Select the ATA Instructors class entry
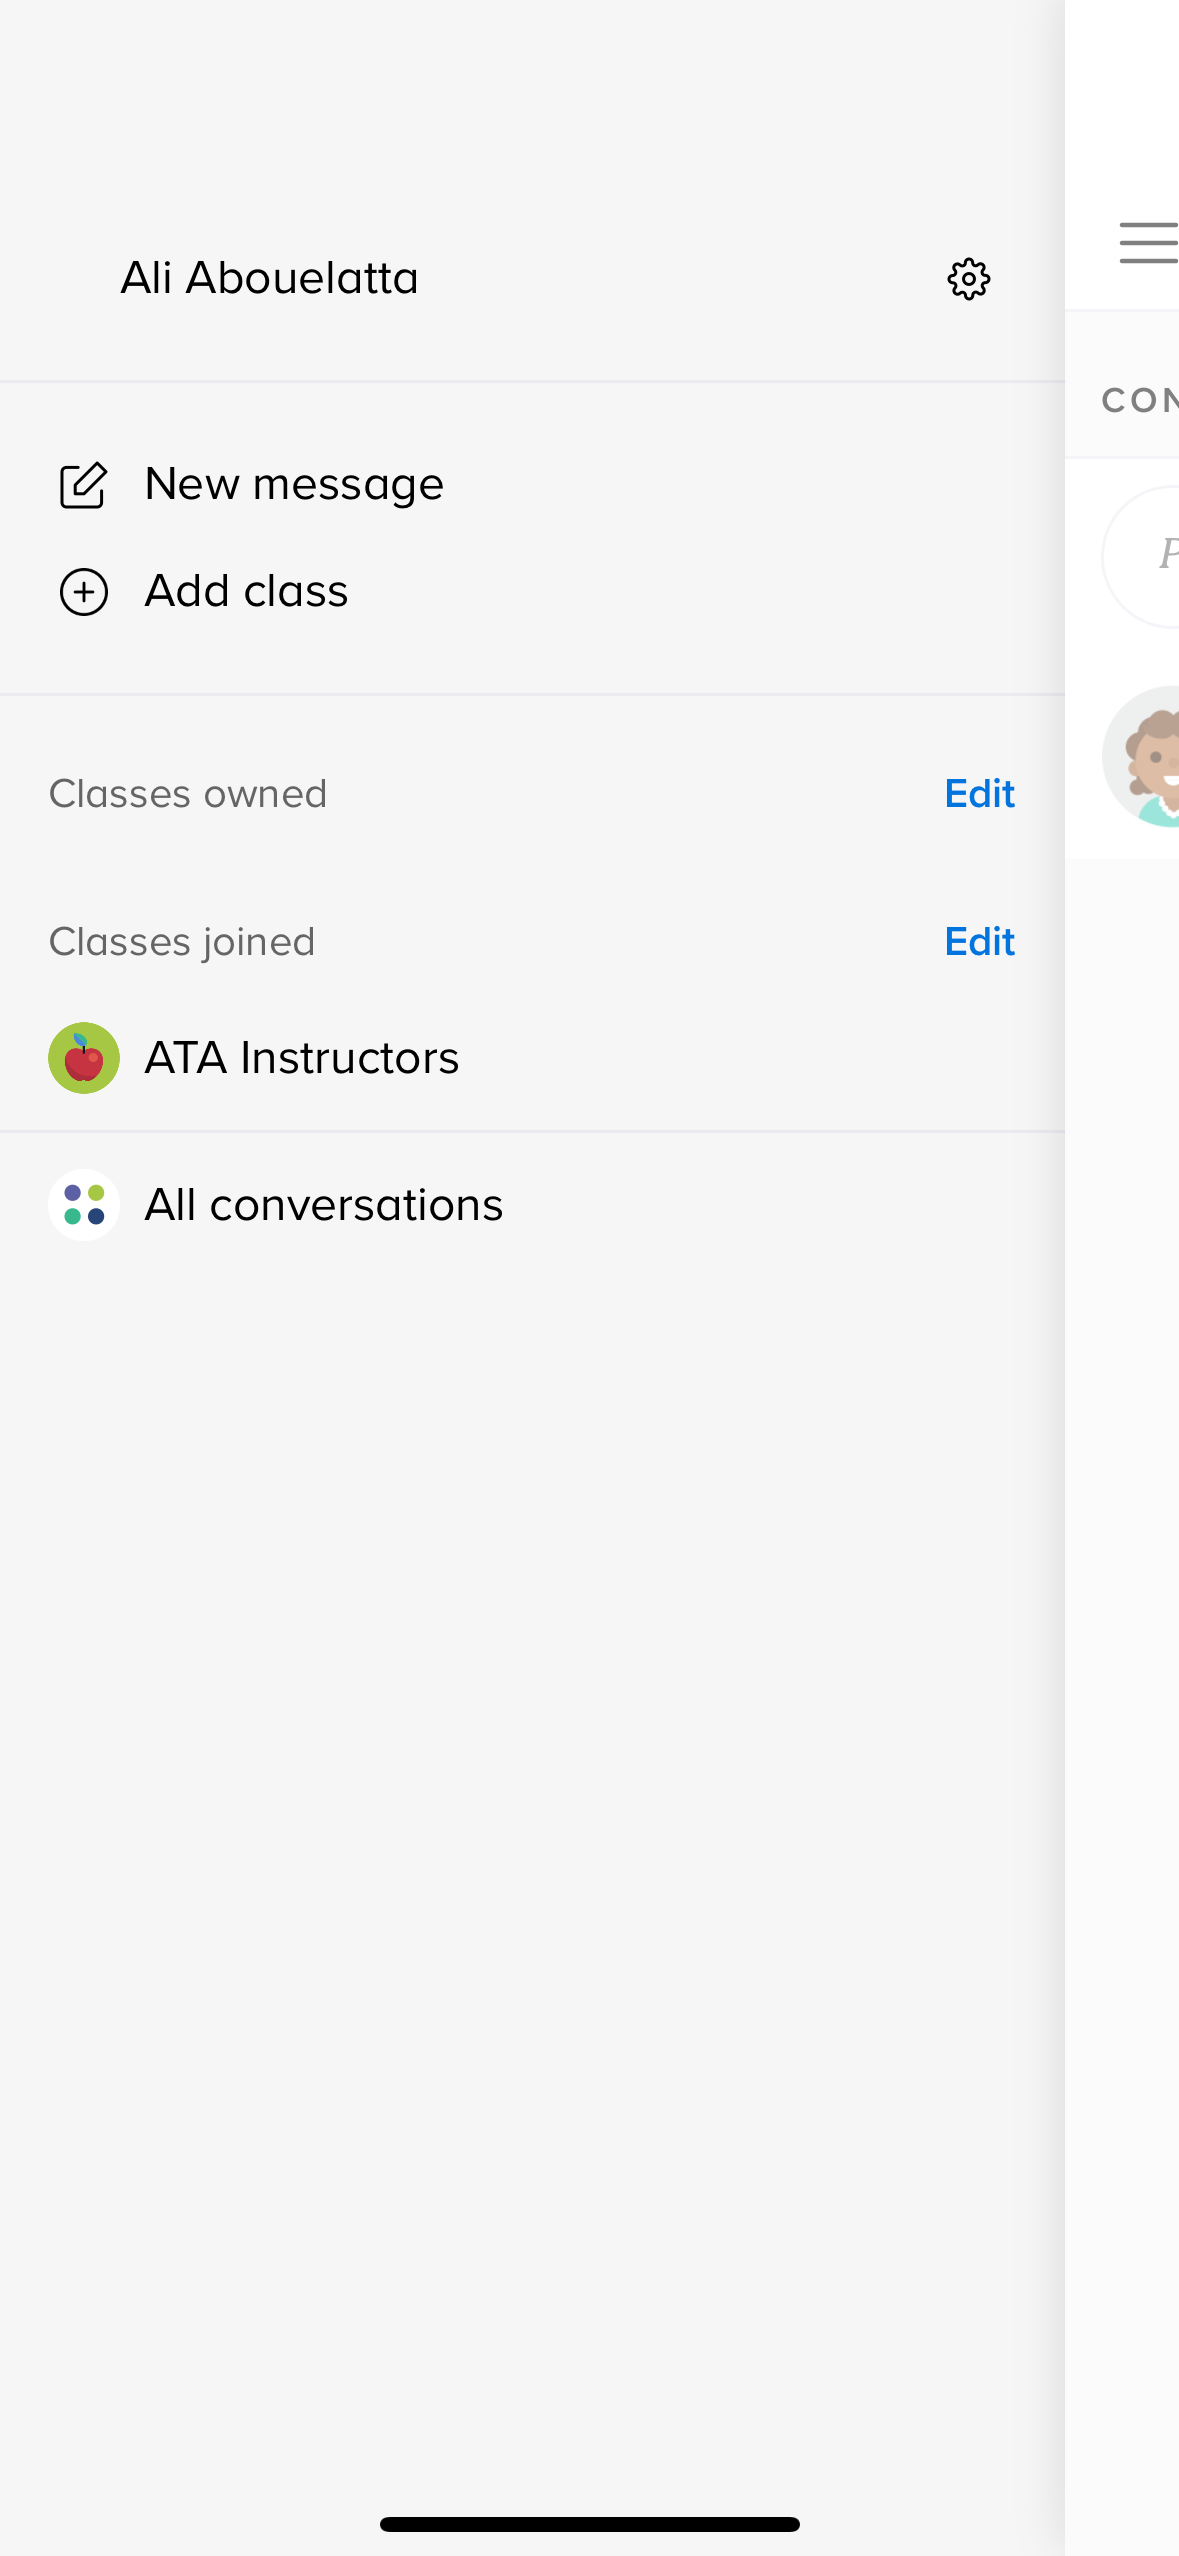Screen dimensions: 1179x2556 (x=302, y=1056)
